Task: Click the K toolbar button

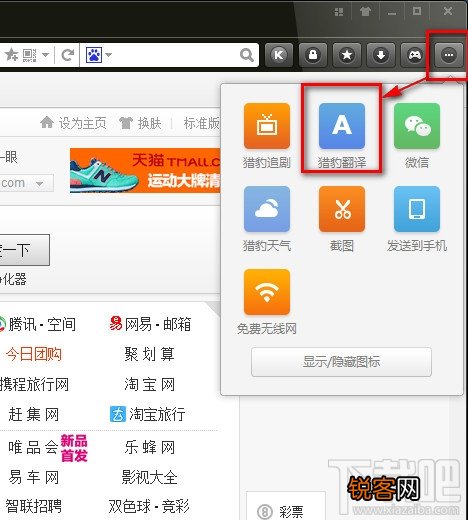Action: pyautogui.click(x=279, y=55)
